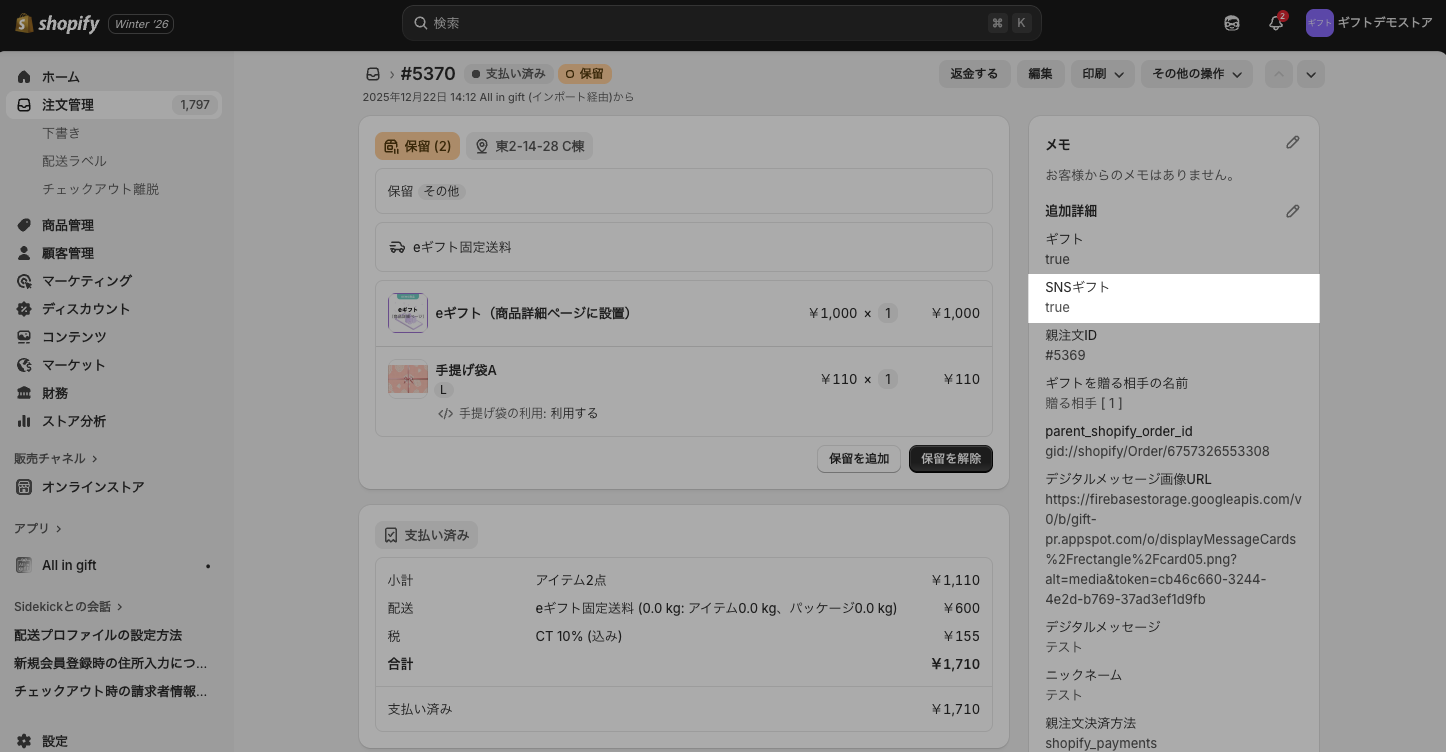Click the 保留を追加 button

[859, 459]
